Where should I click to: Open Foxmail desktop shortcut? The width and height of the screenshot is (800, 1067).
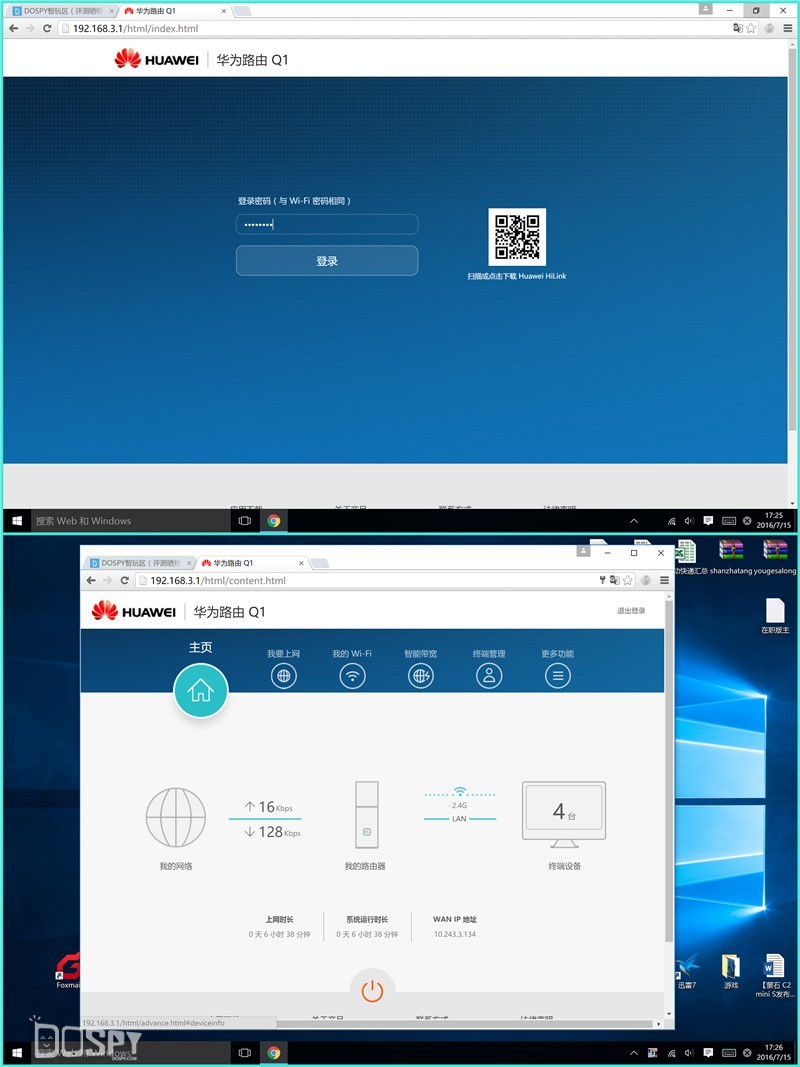[x=68, y=970]
